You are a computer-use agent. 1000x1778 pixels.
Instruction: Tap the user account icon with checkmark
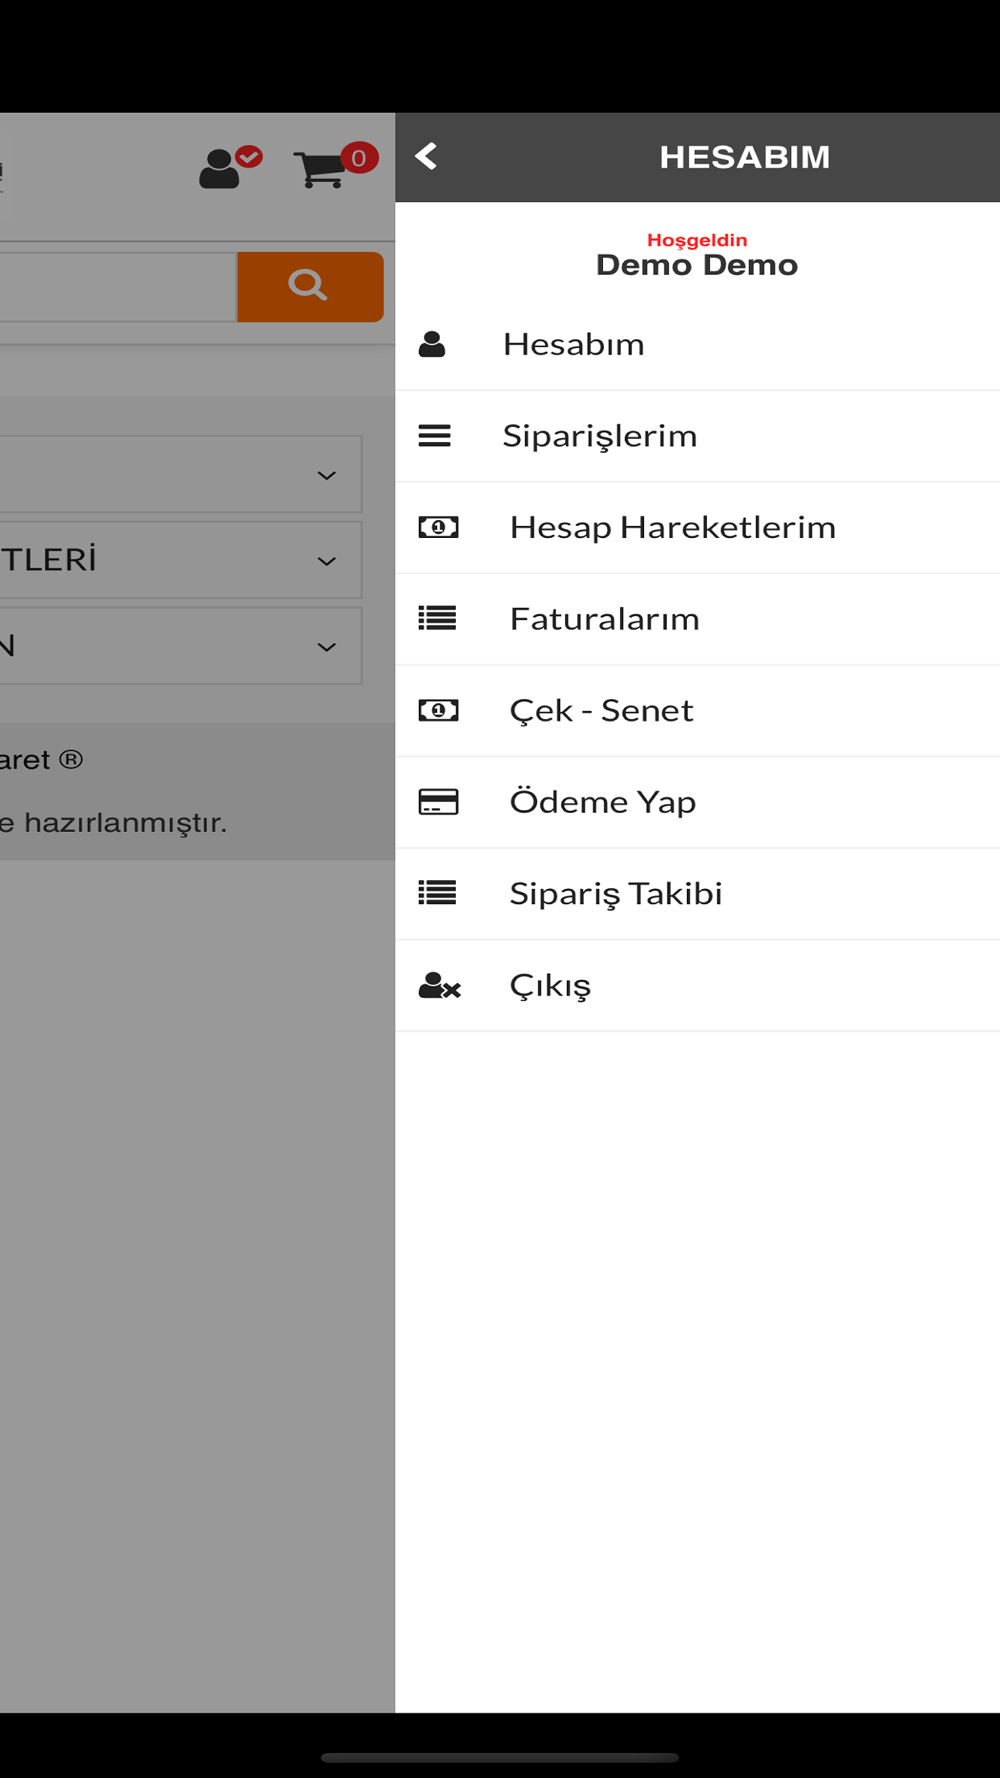[222, 169]
